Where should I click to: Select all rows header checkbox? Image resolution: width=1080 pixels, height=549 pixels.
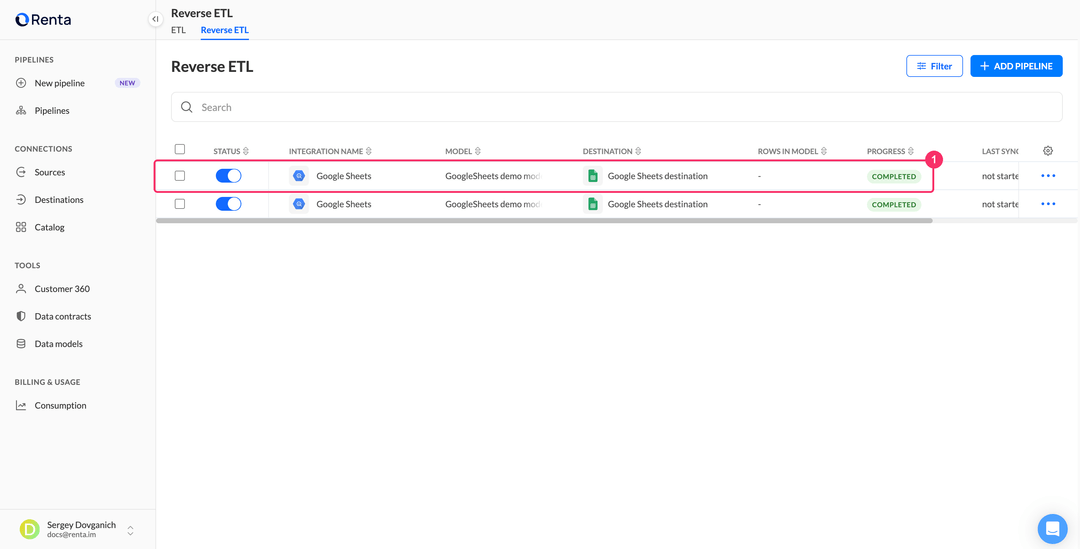coord(180,149)
